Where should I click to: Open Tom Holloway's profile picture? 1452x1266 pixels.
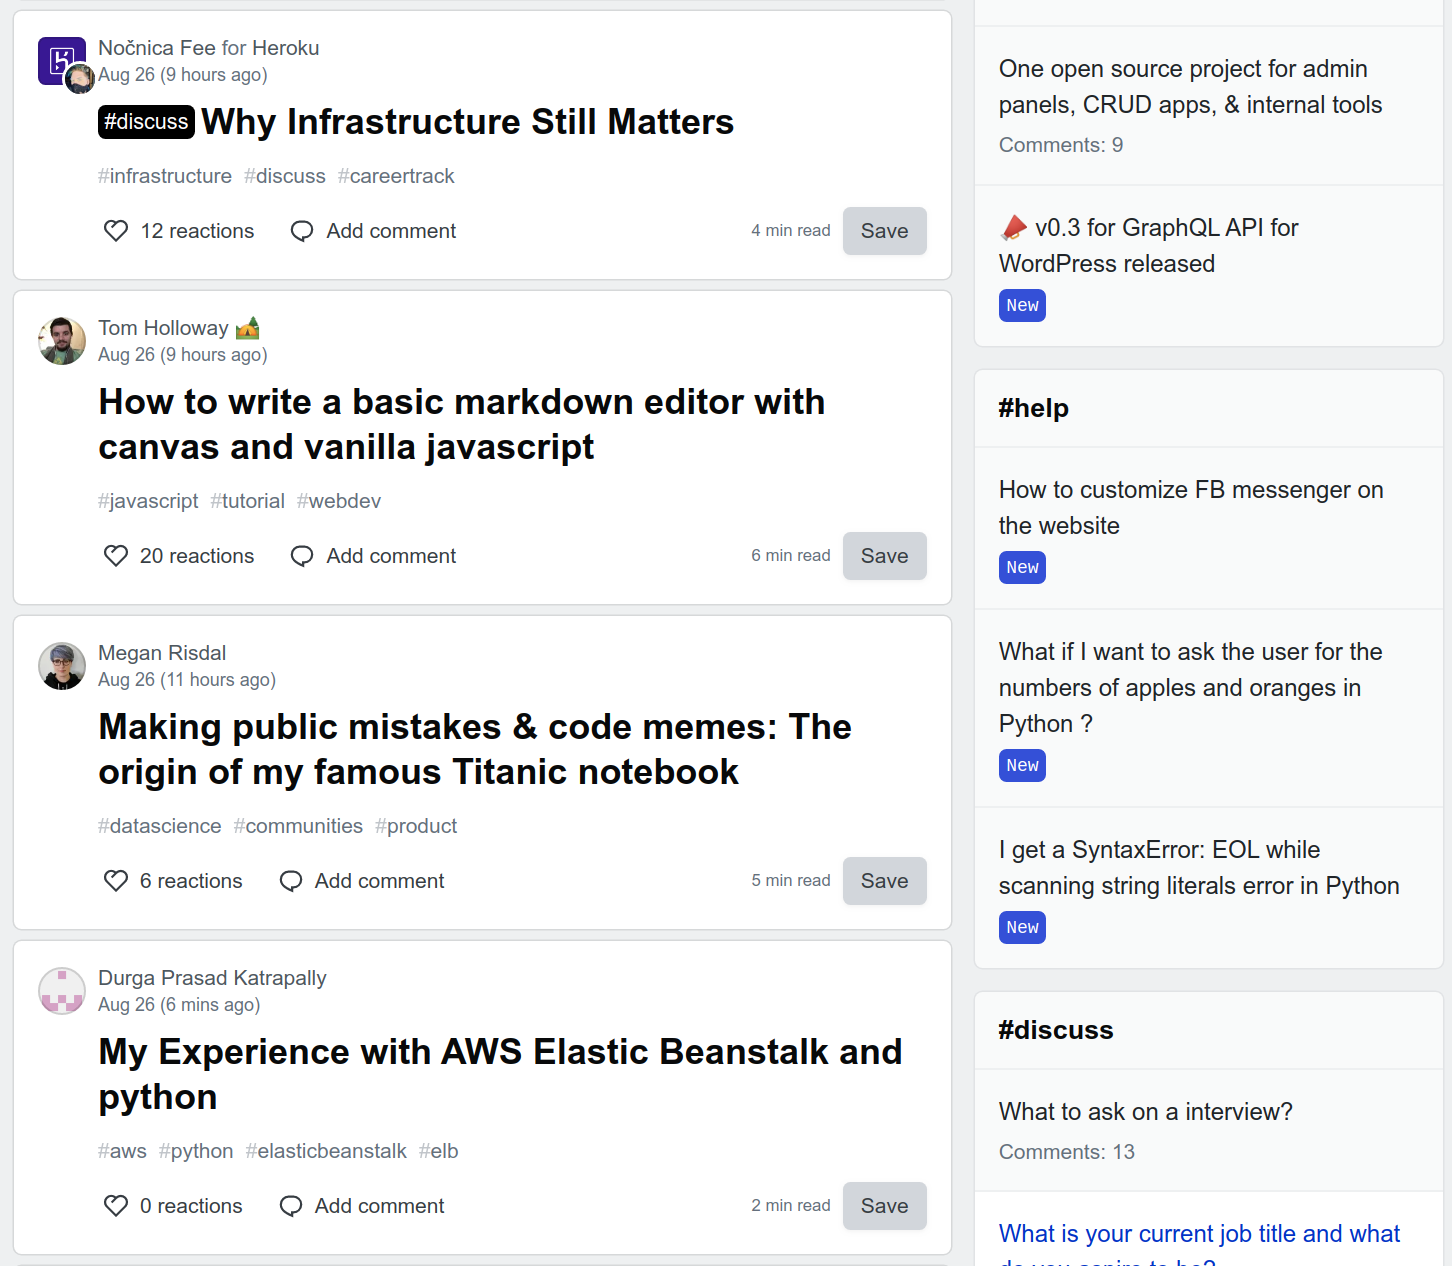coord(62,341)
